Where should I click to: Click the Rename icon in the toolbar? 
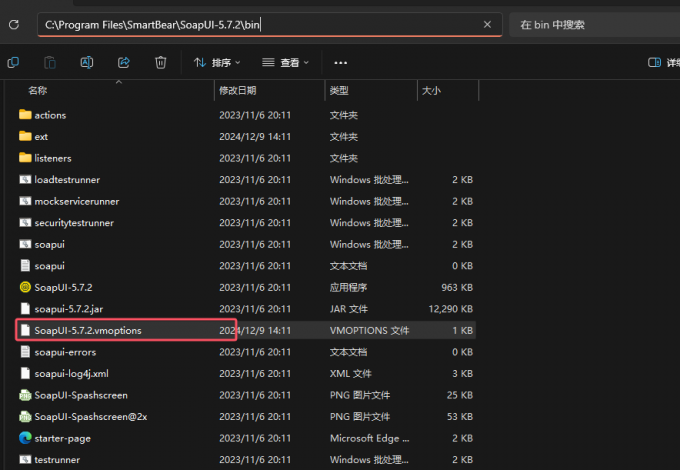click(87, 62)
